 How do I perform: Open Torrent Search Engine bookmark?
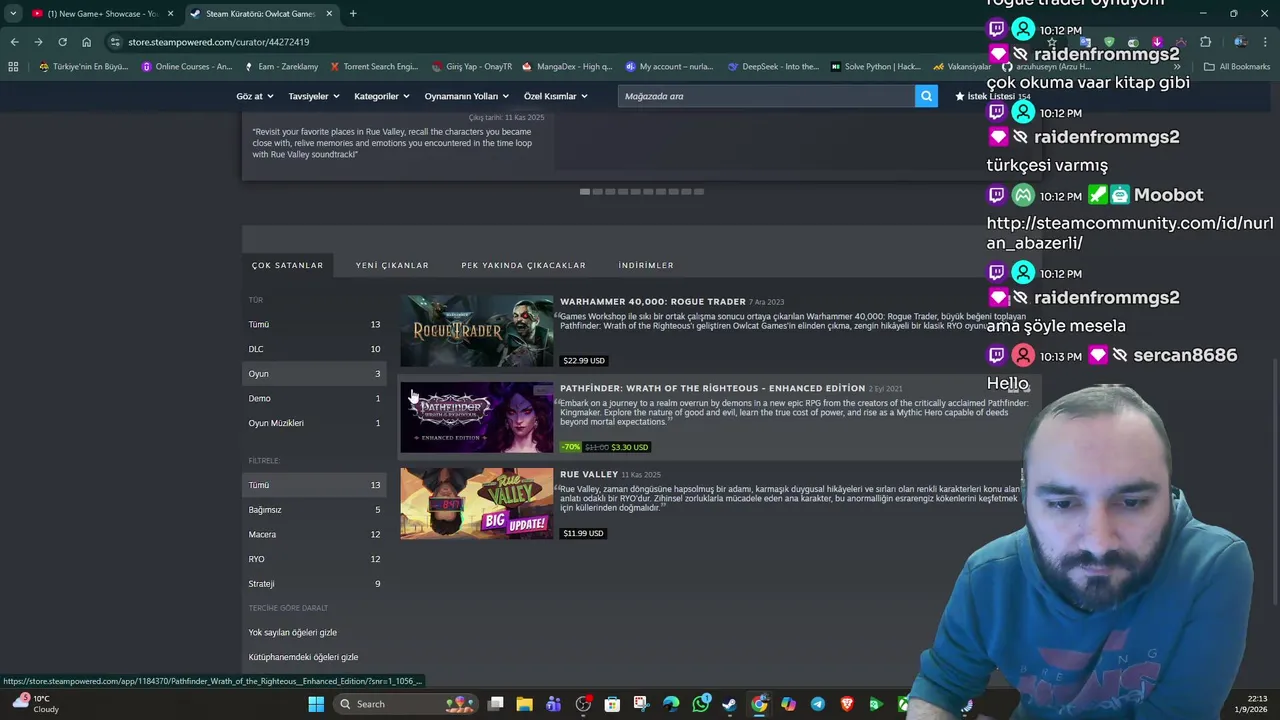(x=374, y=67)
